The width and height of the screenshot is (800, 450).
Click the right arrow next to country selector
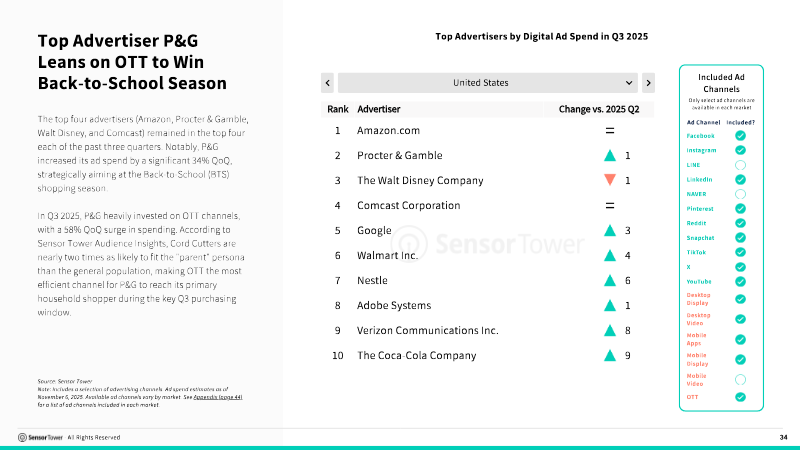(648, 82)
